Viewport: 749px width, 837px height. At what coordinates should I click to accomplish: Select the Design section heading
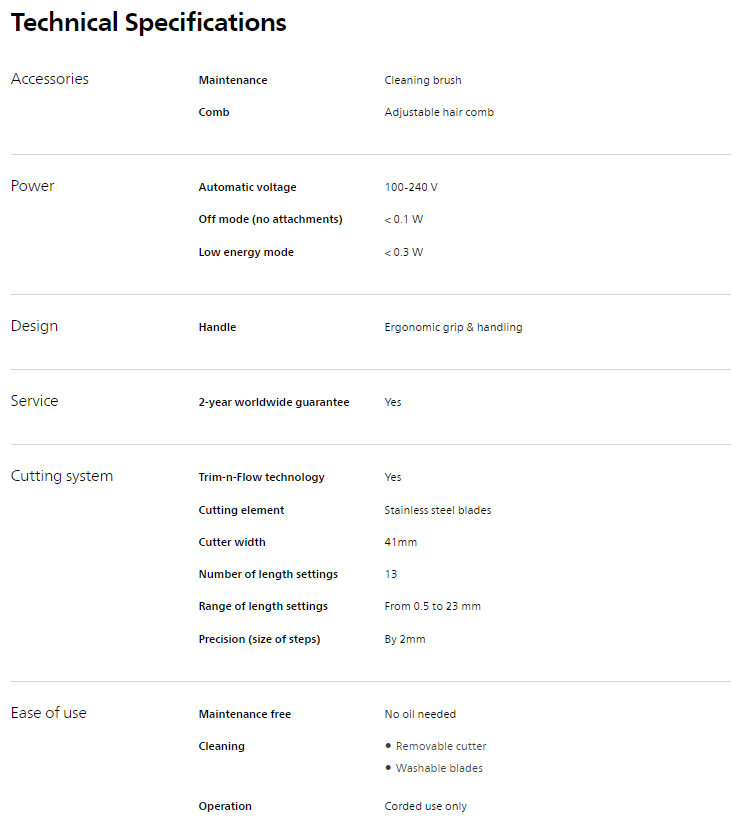34,326
